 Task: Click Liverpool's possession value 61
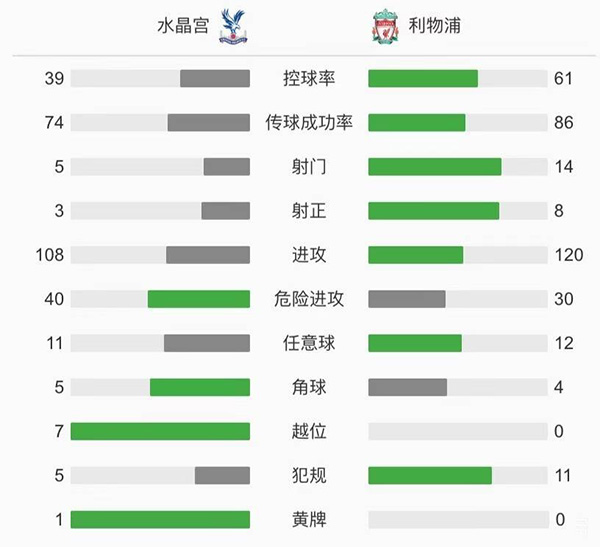click(563, 79)
